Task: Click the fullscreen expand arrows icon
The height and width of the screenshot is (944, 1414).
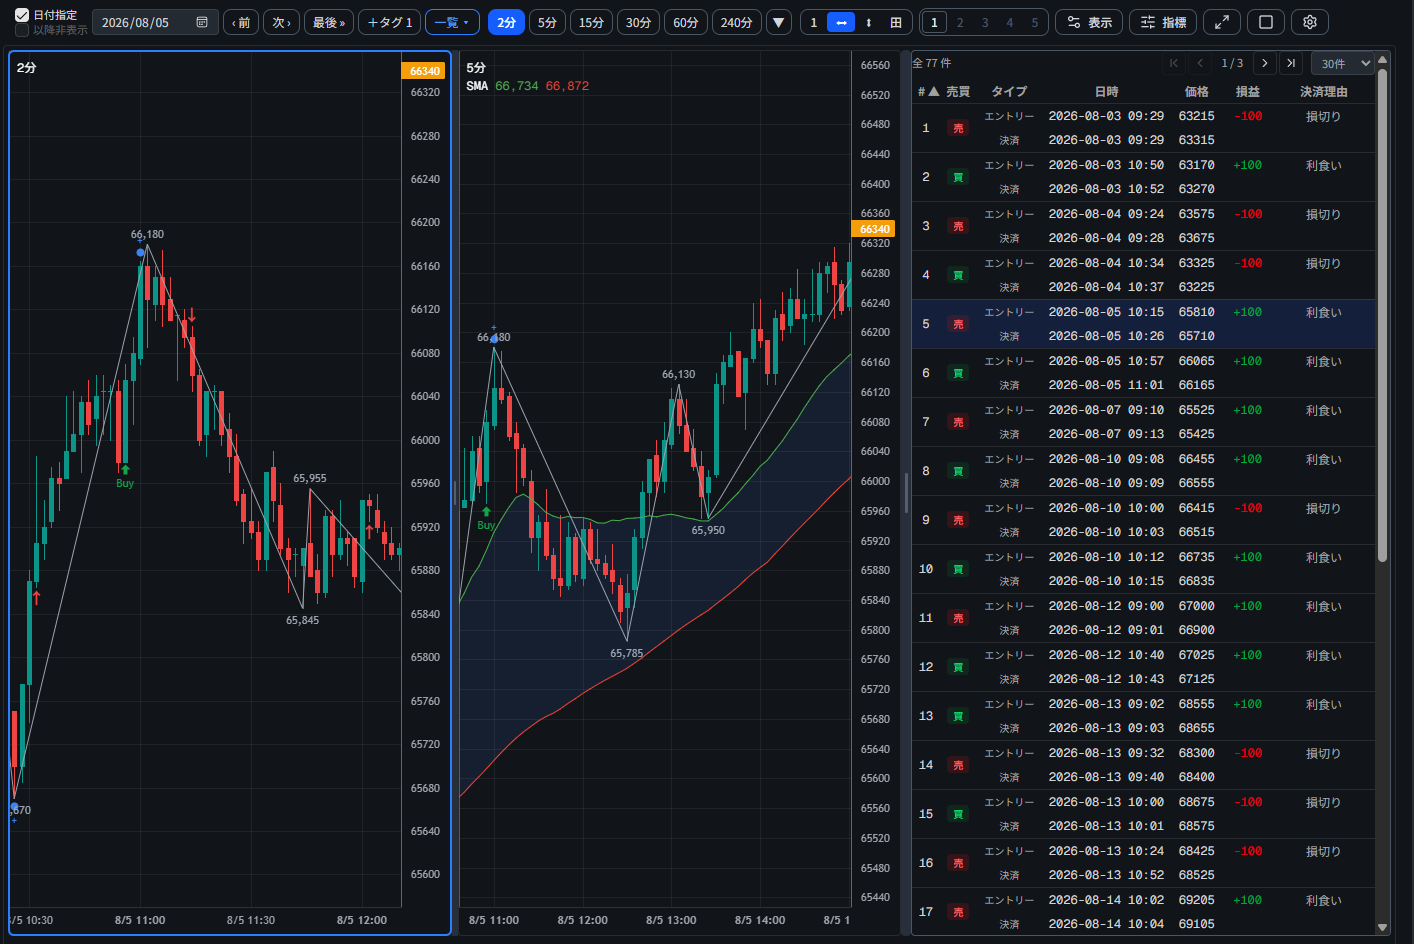Action: [x=1222, y=22]
